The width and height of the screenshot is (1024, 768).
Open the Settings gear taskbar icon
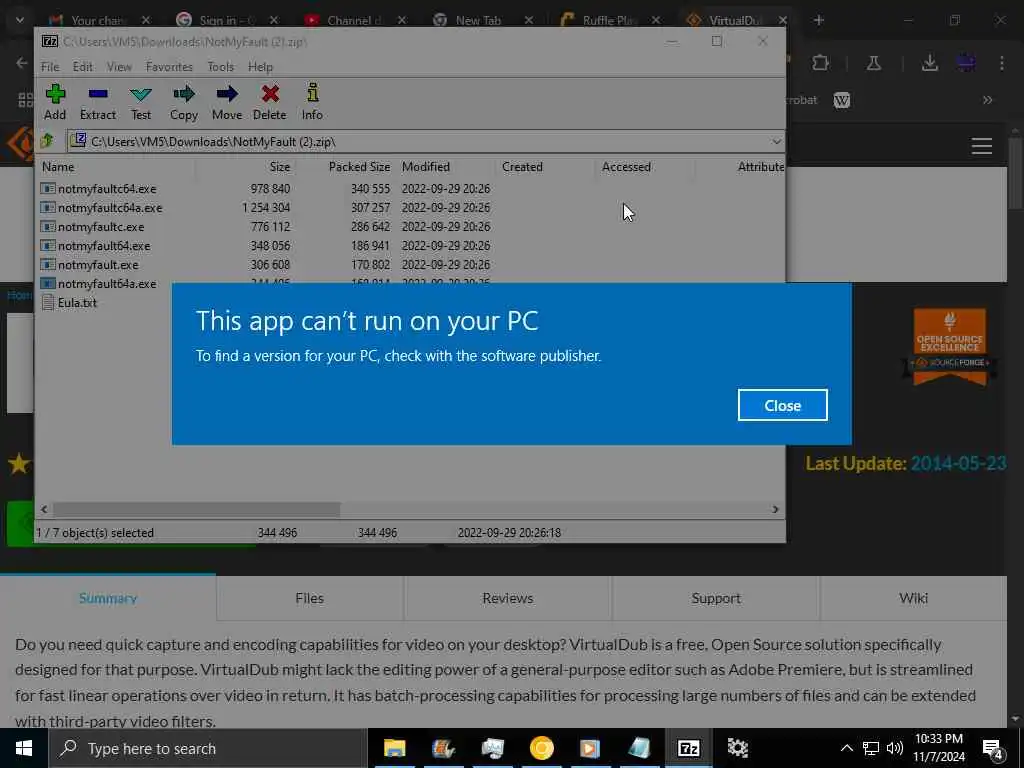point(737,748)
